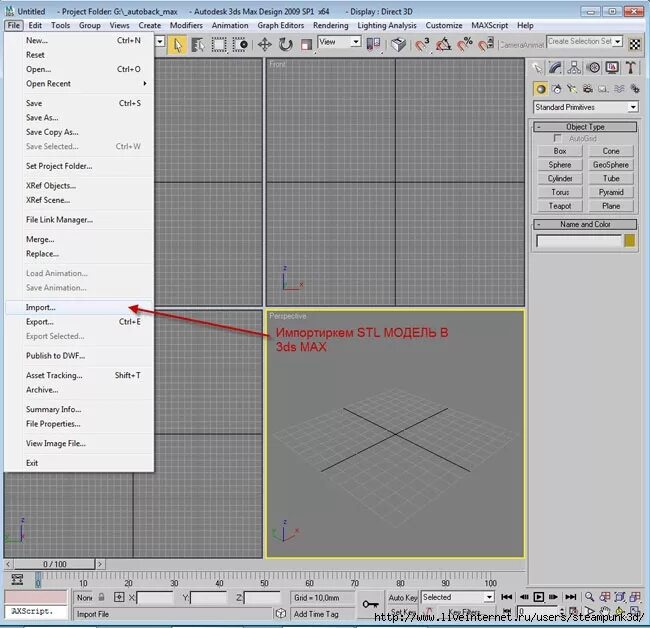
Task: Toggle the Auto Key button
Action: pos(402,597)
